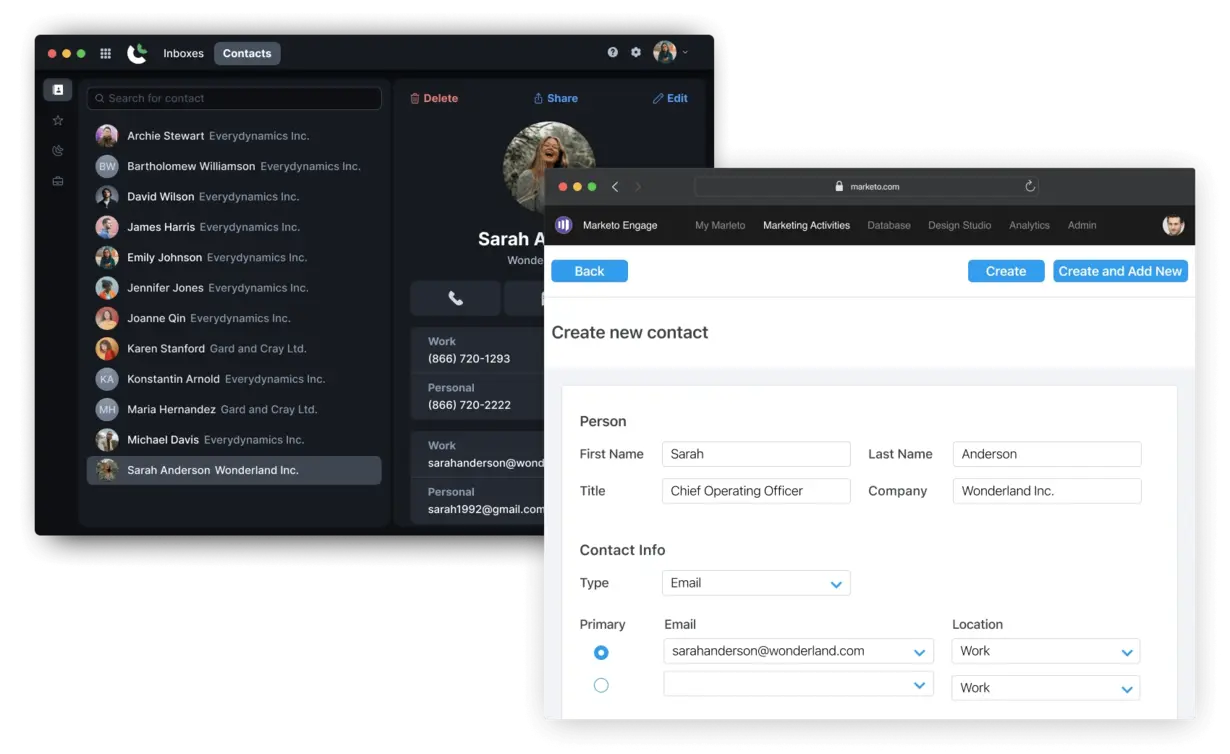Open settings gear icon
Image resolution: width=1230 pixels, height=754 pixels.
coord(636,52)
